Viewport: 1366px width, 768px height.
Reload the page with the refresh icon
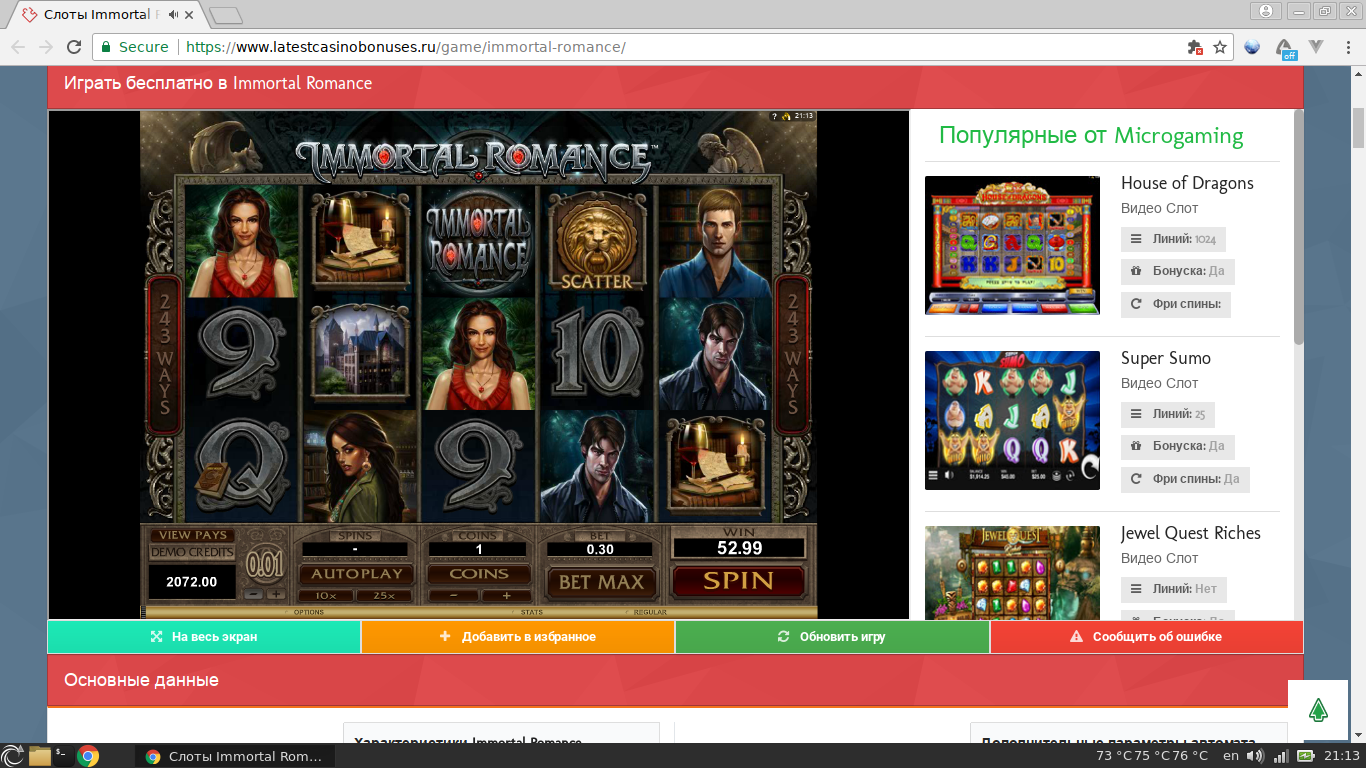(73, 47)
